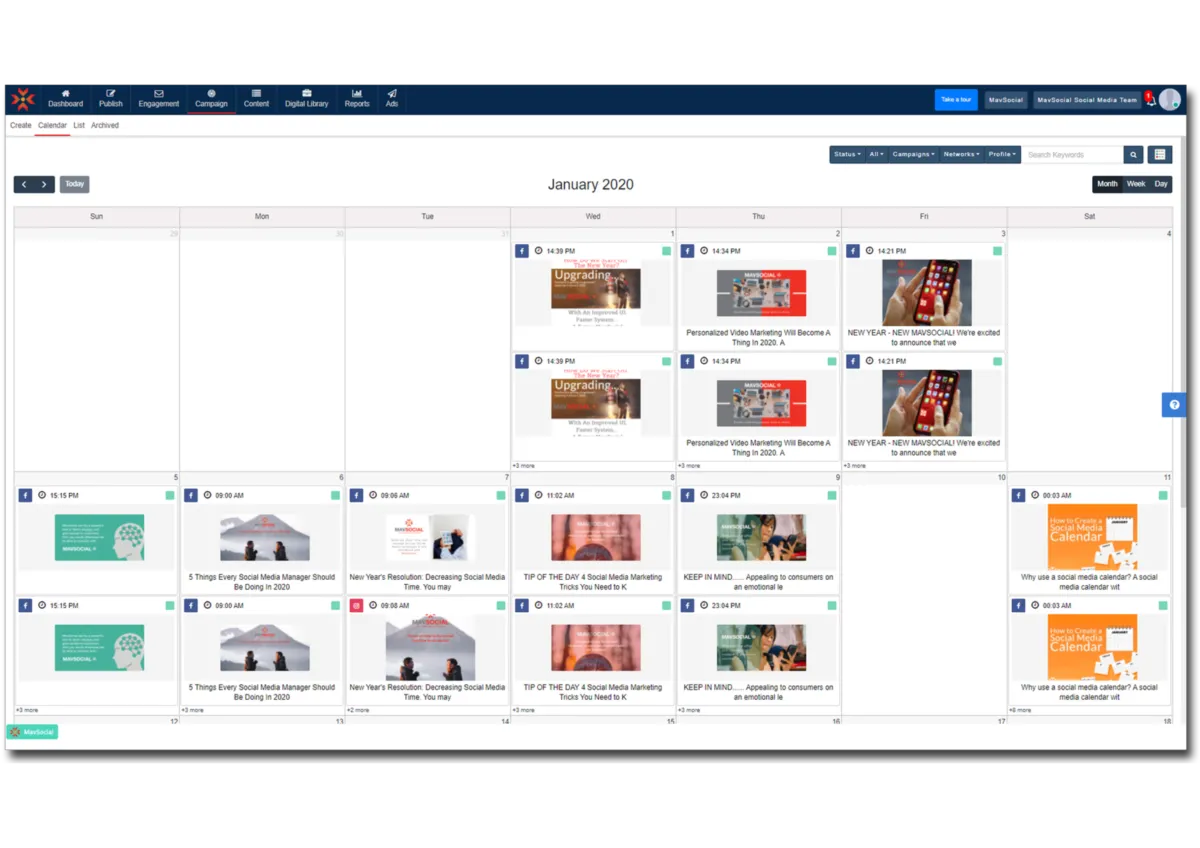
Task: Open the Digital Library
Action: tap(306, 98)
